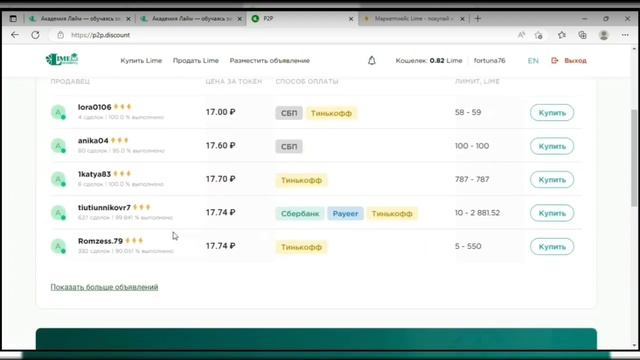
Task: Open the browser settings three-dots menu
Action: [x=625, y=35]
